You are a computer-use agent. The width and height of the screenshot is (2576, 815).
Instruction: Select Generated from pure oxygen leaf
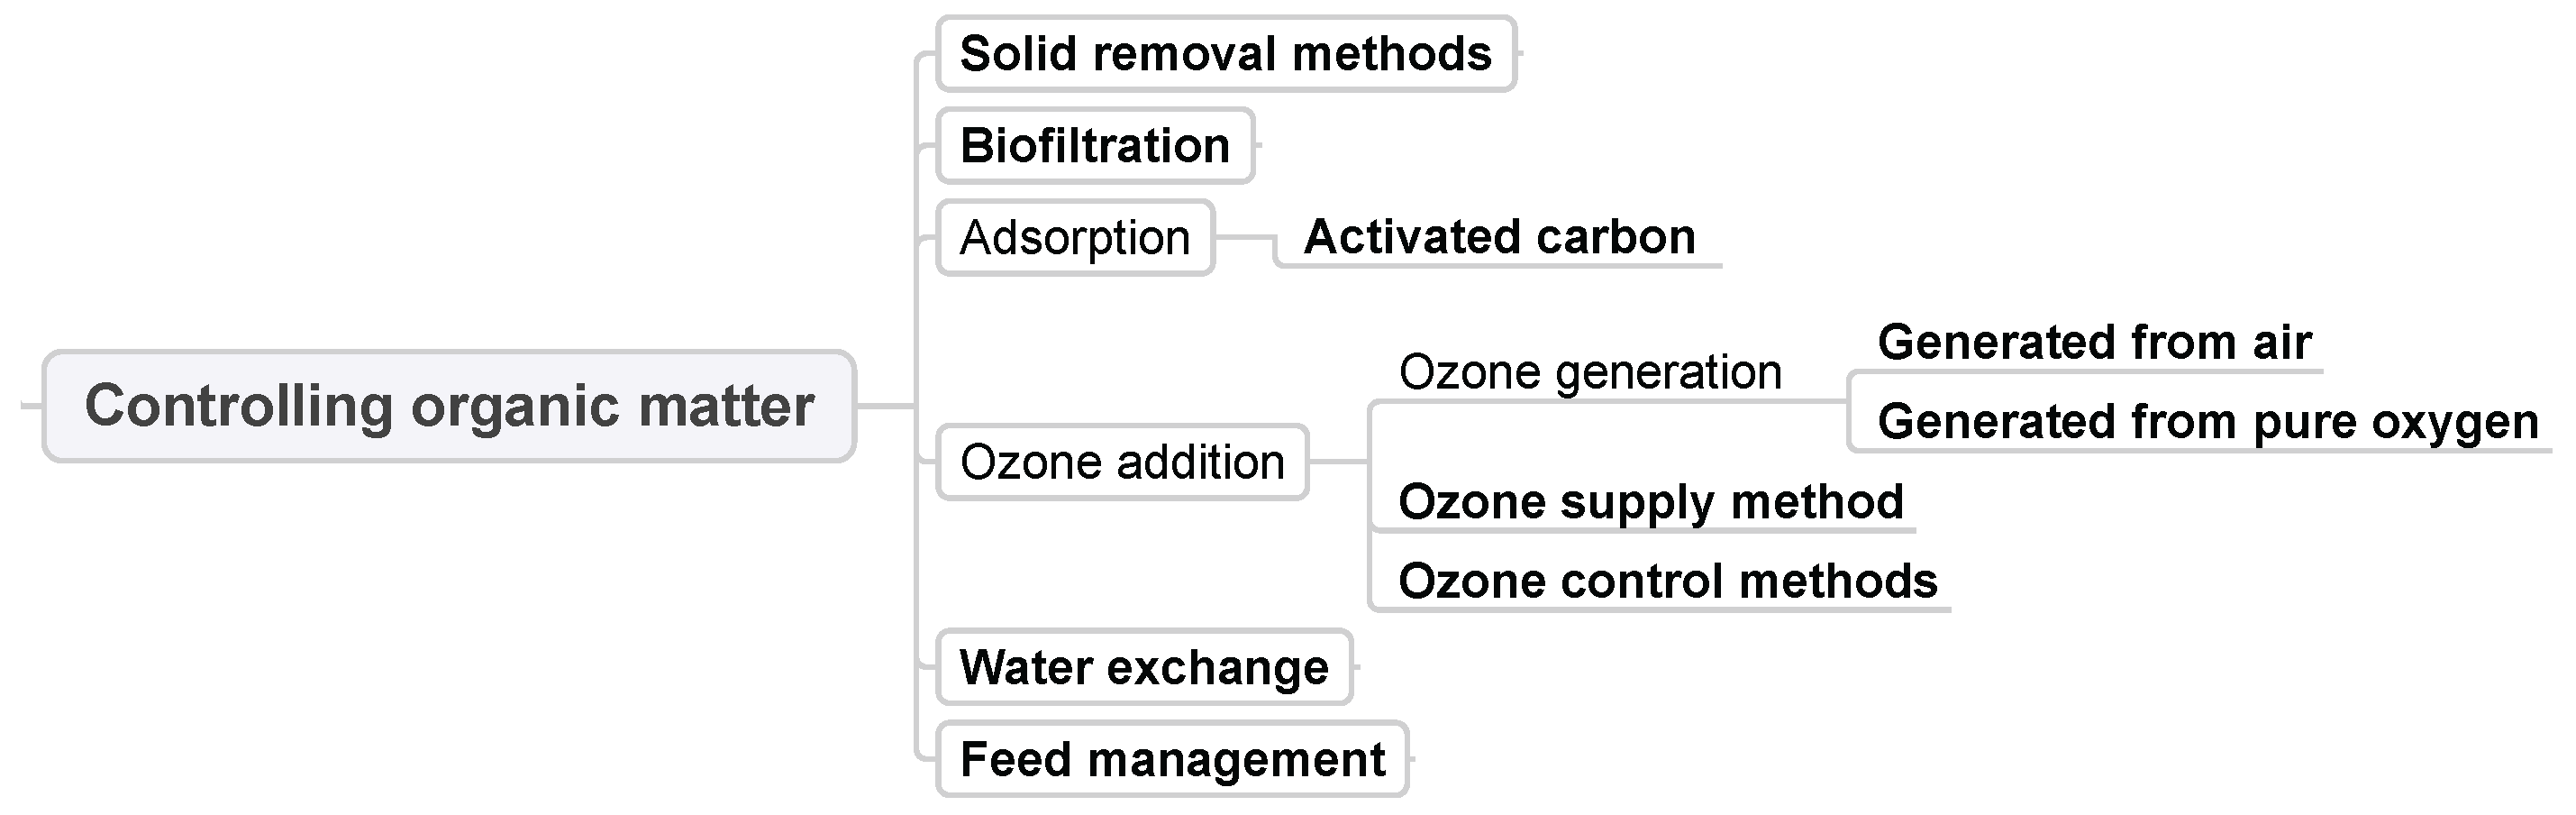coord(2207,422)
